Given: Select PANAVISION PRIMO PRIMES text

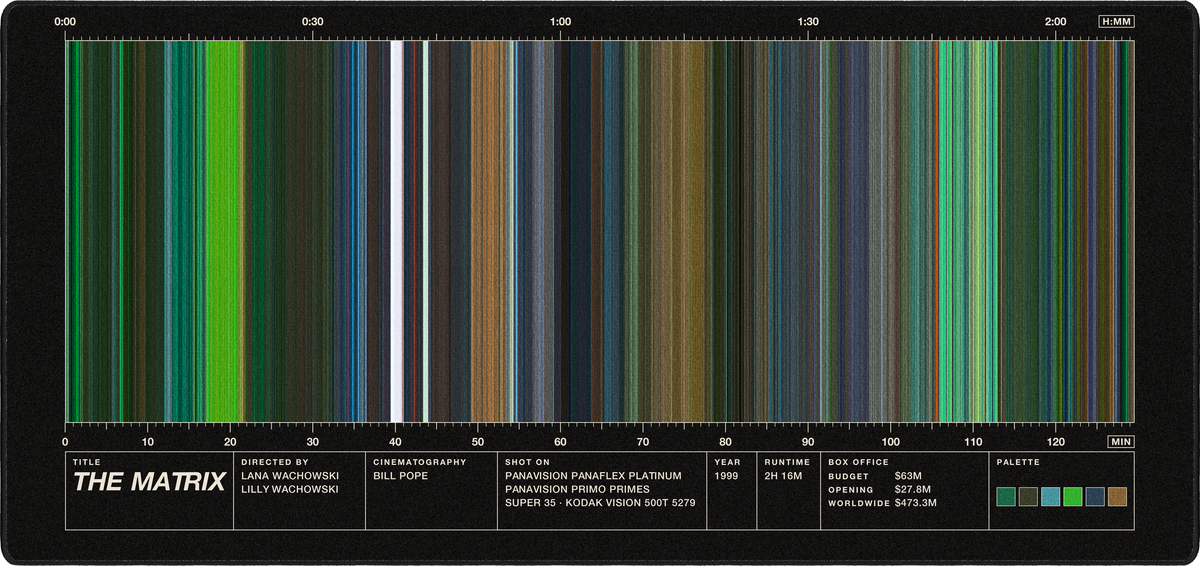Looking at the screenshot, I should point(578,489).
